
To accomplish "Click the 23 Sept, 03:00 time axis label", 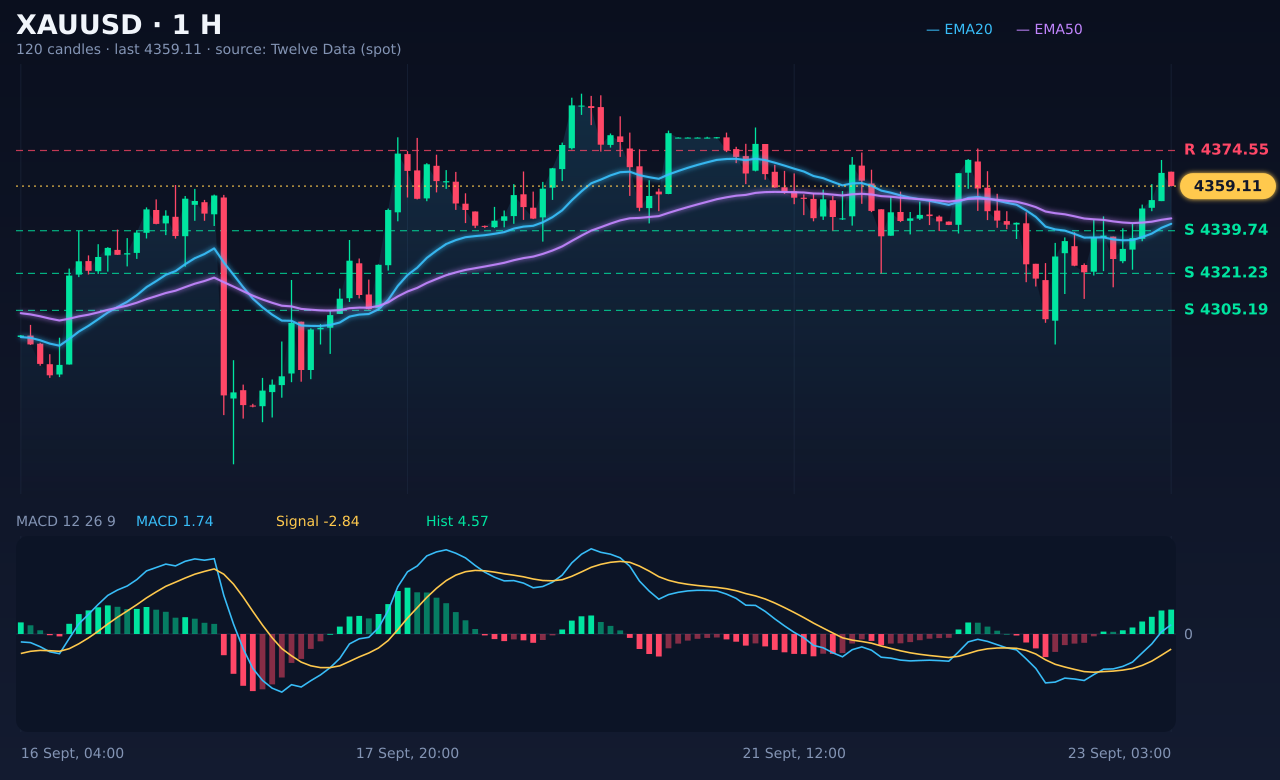I will coord(1119,753).
